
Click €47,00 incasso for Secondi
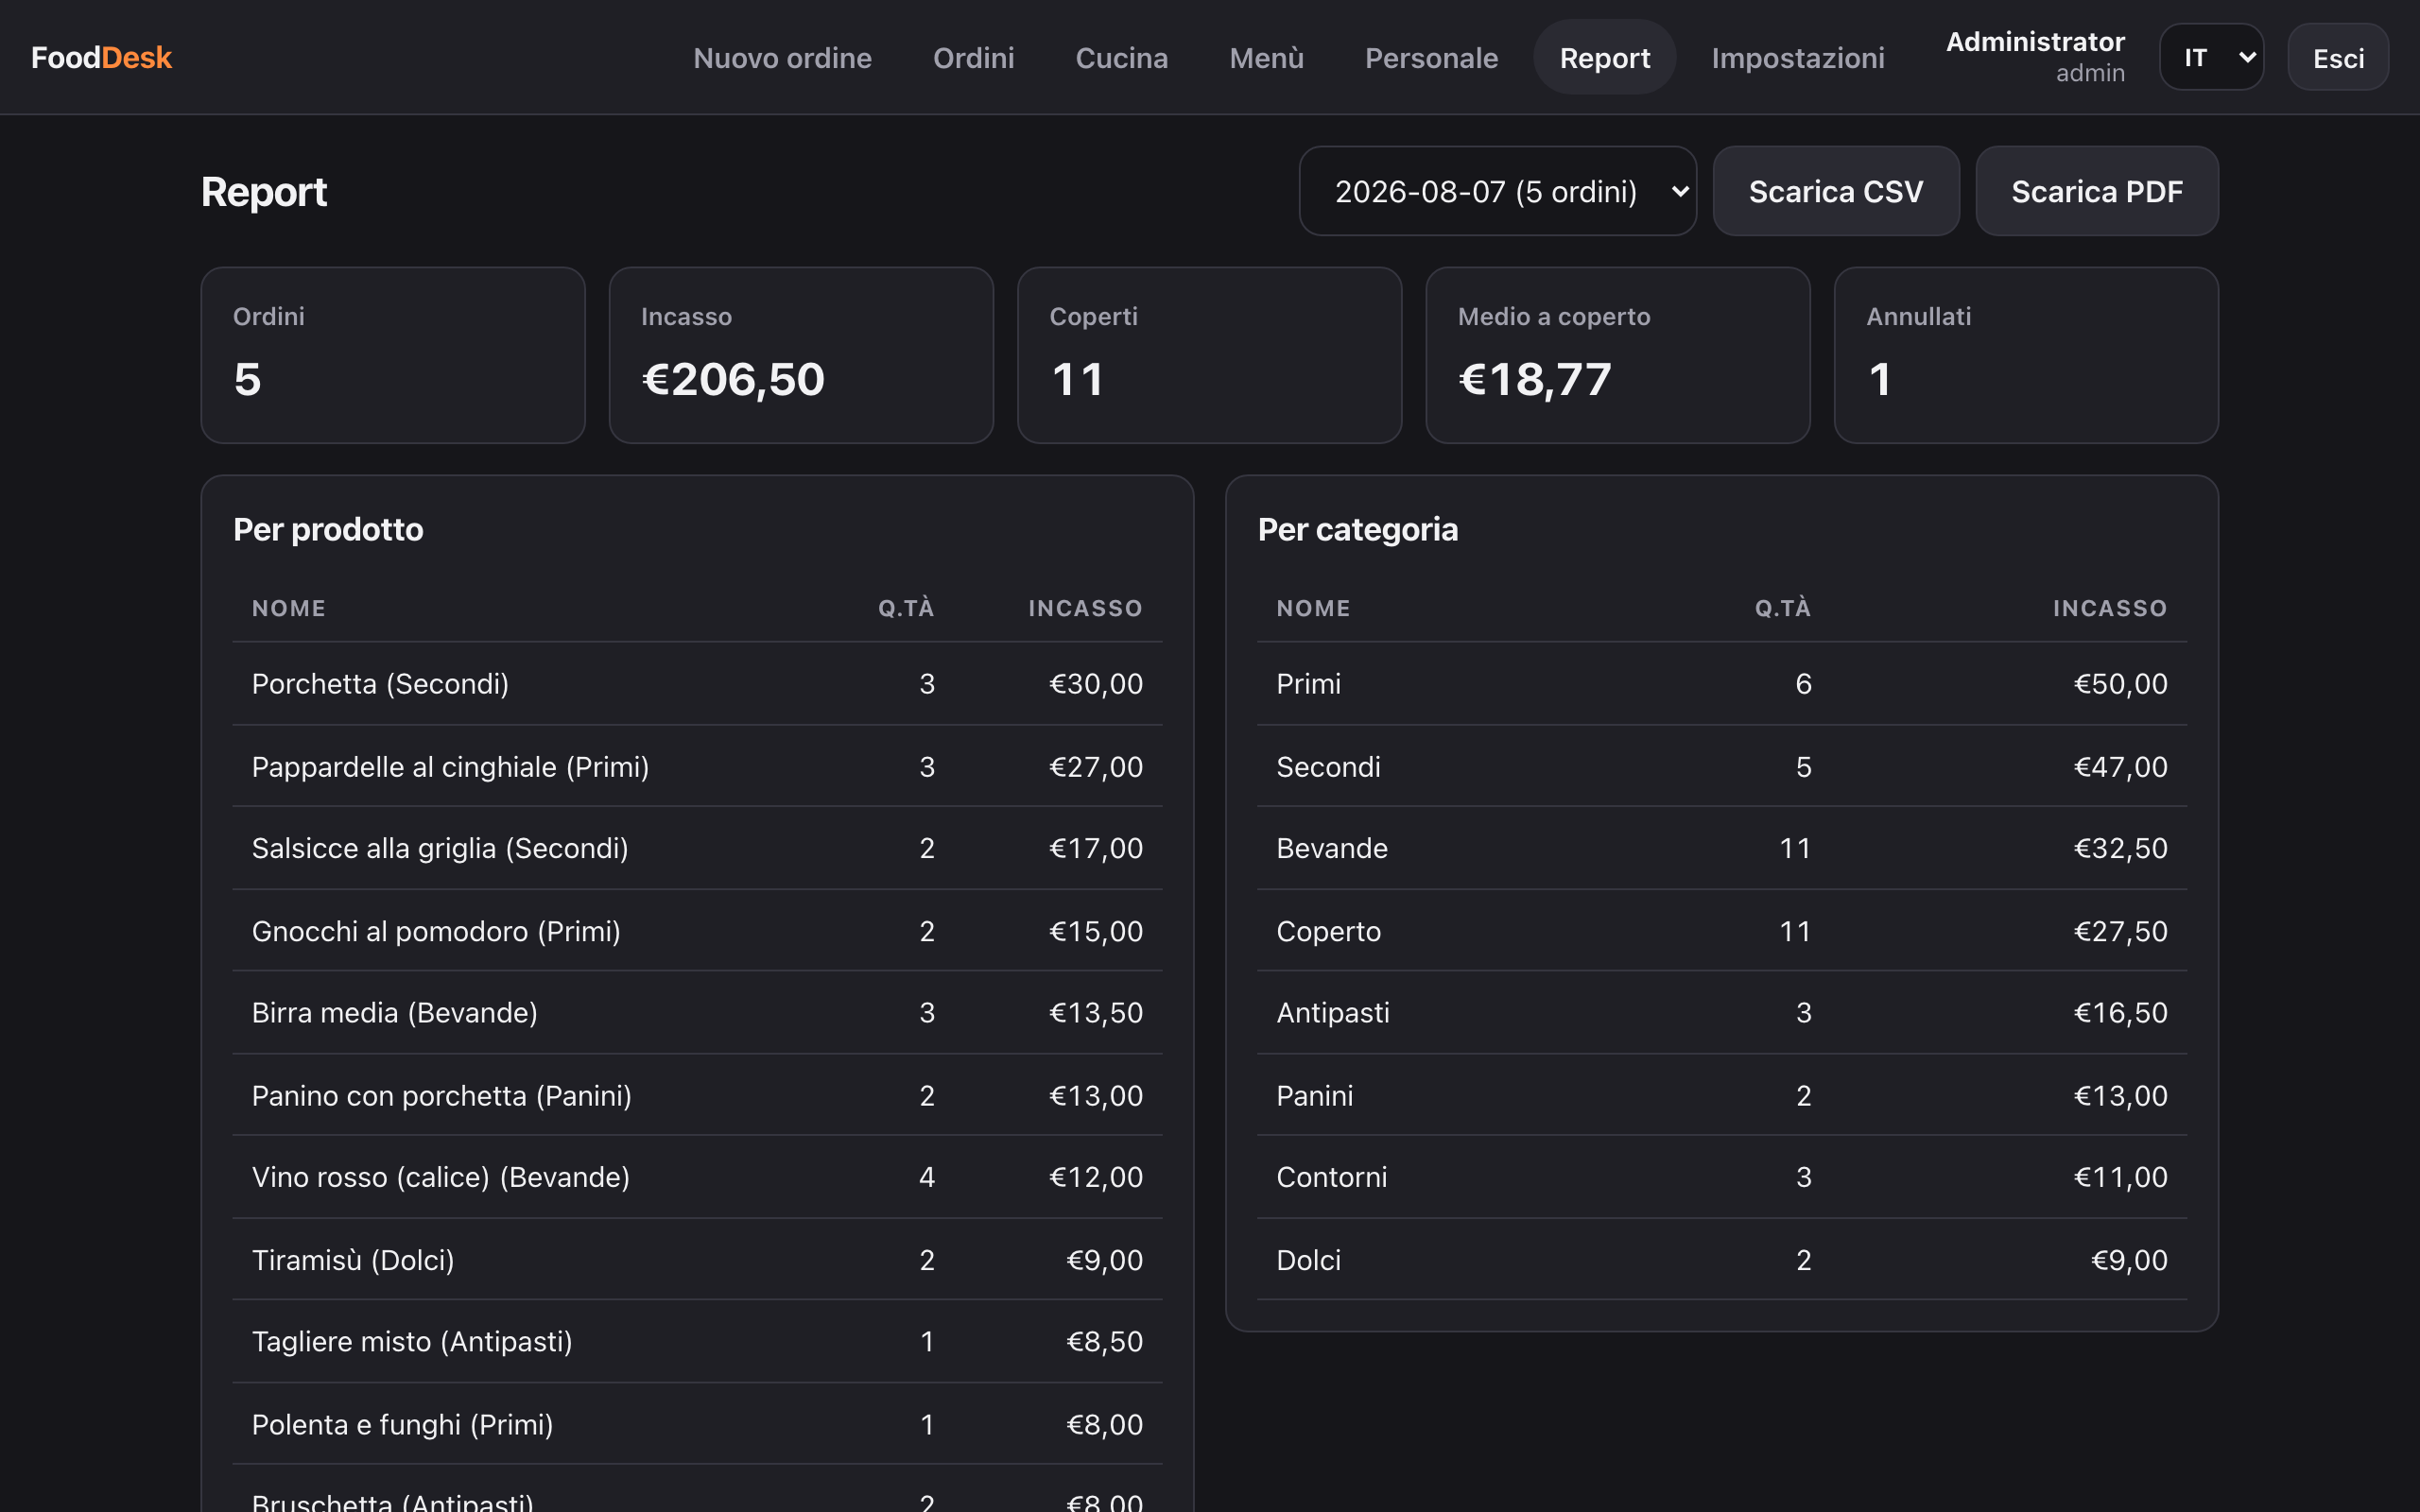click(2120, 766)
